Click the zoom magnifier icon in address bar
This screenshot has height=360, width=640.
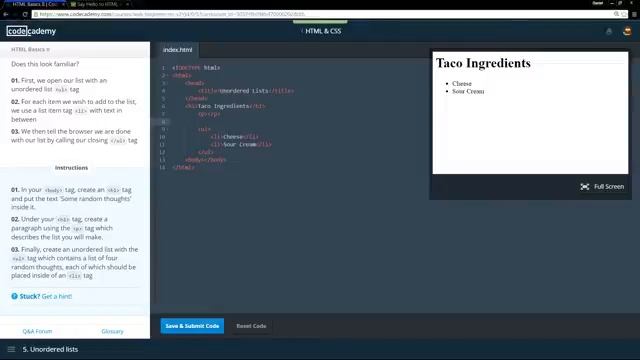[x=616, y=14]
